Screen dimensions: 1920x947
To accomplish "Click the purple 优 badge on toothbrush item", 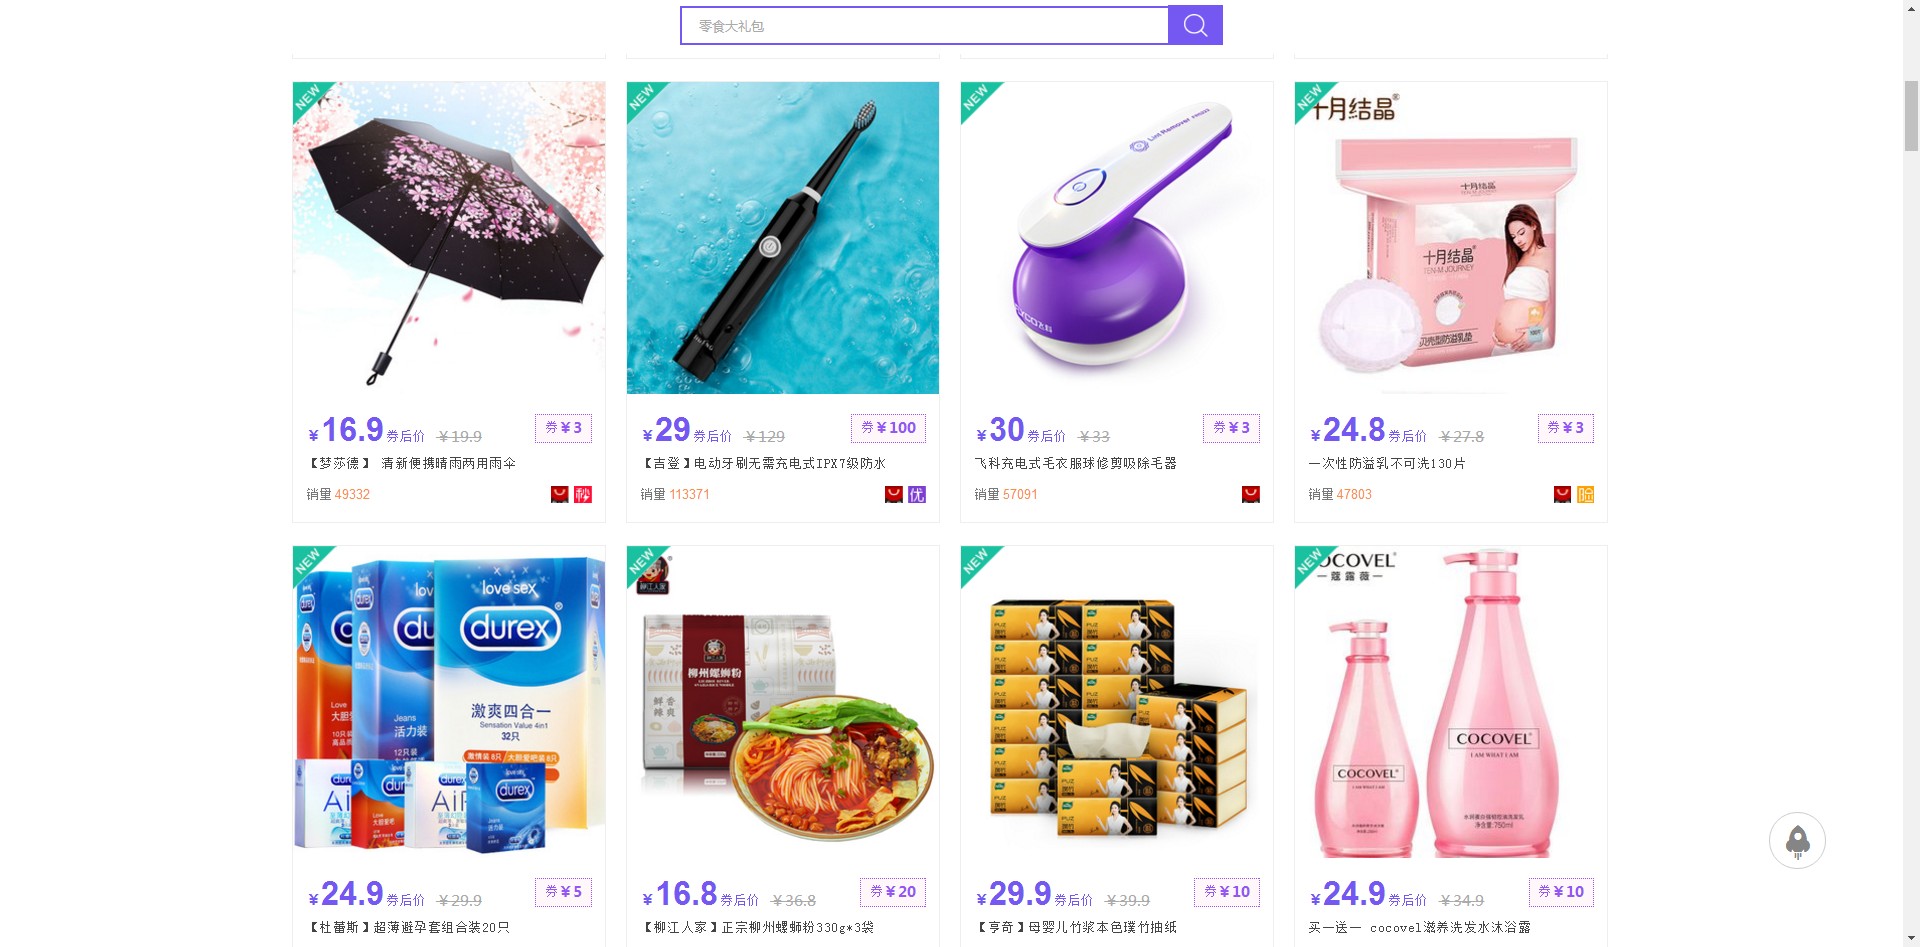I will 917,494.
